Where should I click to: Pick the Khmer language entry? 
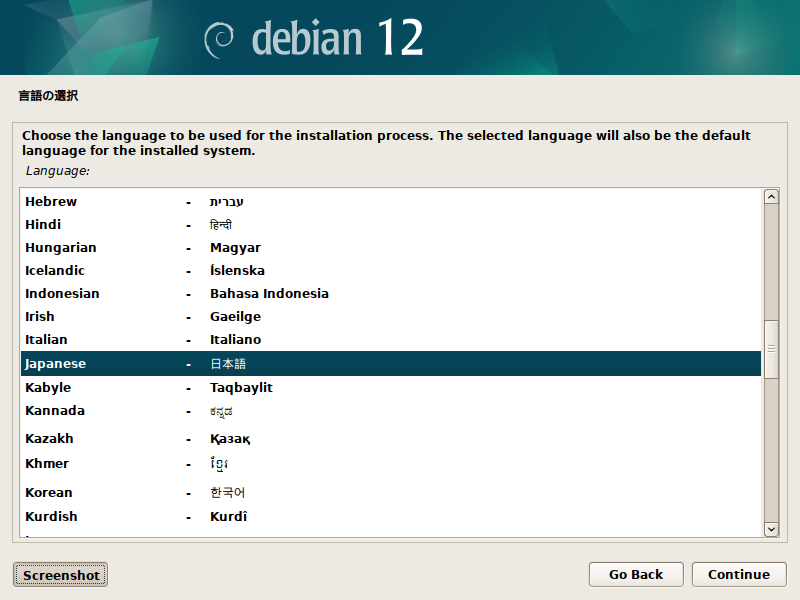(391, 464)
